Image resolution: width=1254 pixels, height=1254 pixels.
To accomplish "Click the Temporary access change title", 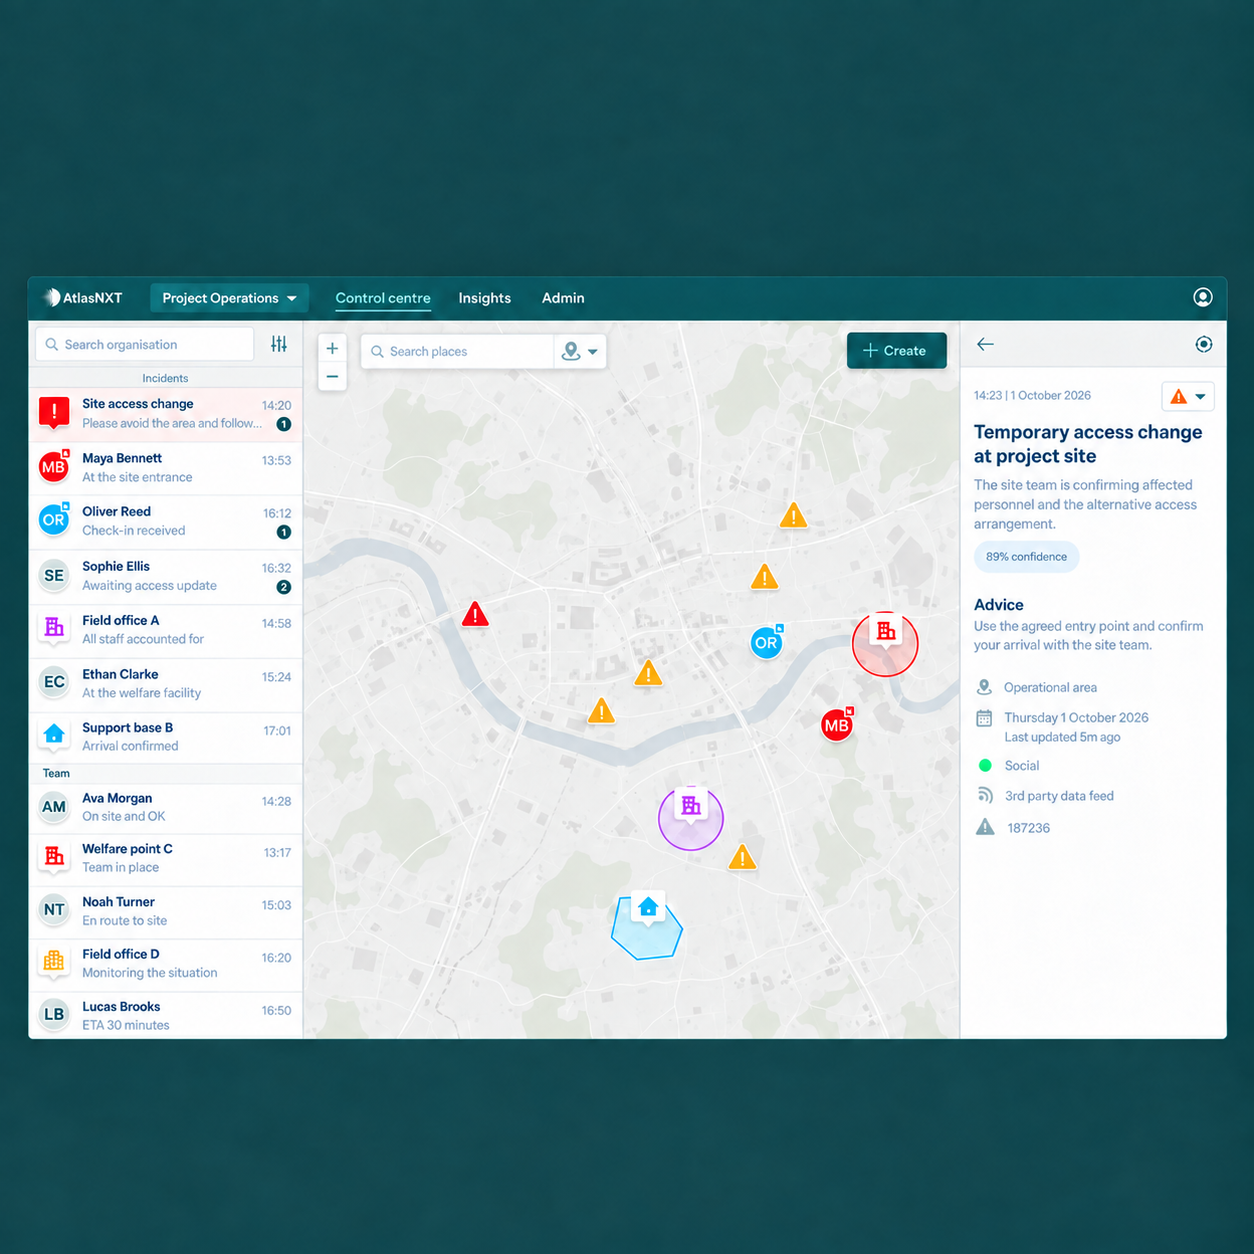I will tap(1088, 444).
